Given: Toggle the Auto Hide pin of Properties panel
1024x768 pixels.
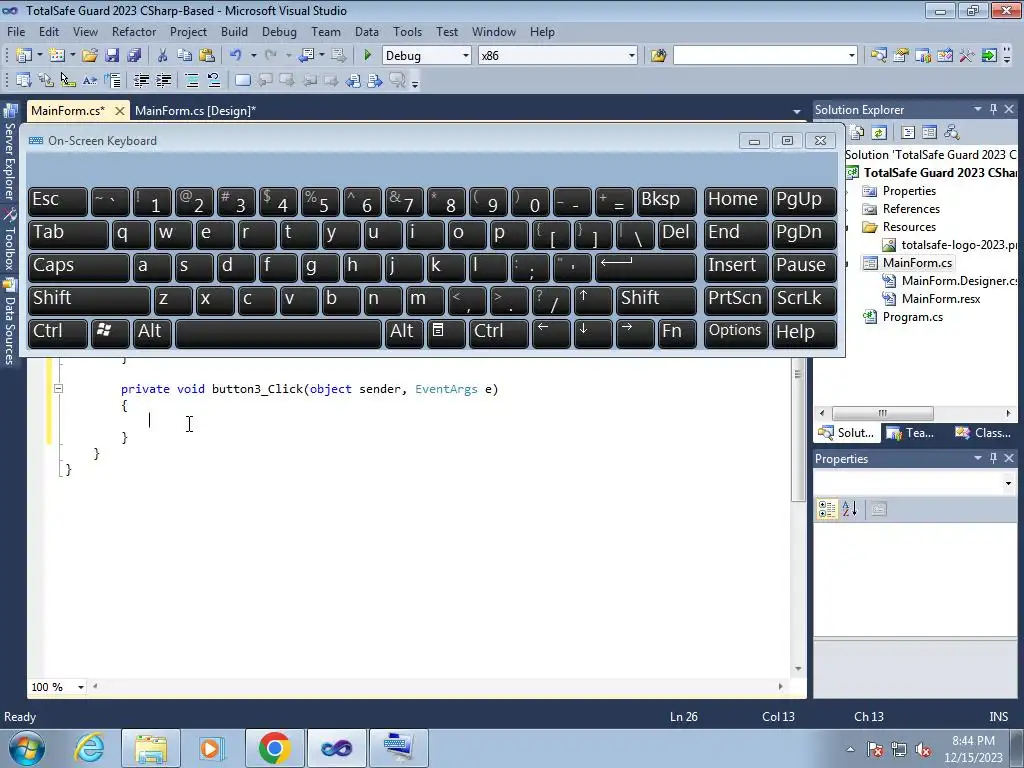Looking at the screenshot, I should tap(993, 458).
